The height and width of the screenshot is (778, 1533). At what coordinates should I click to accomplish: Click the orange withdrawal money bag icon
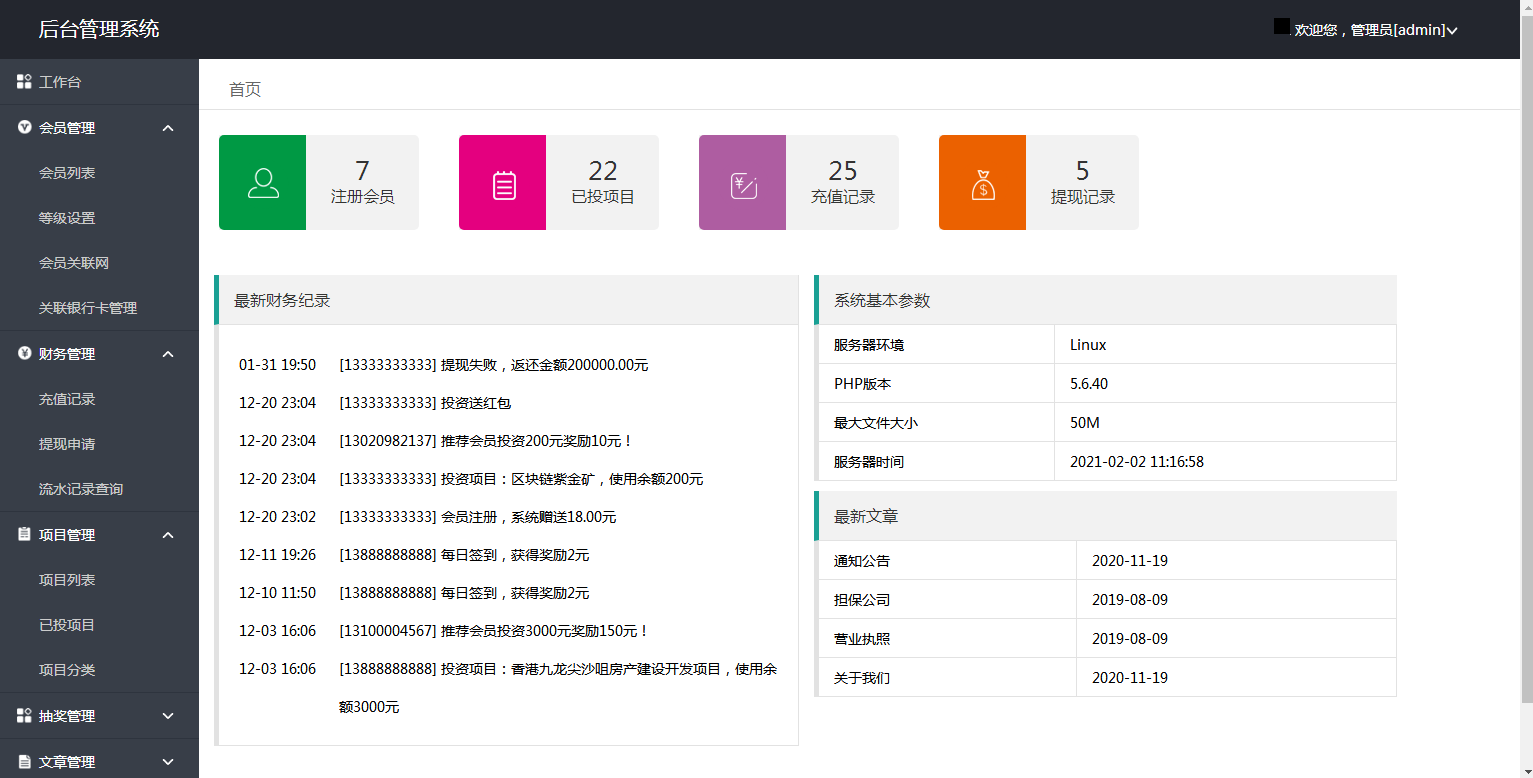(982, 182)
